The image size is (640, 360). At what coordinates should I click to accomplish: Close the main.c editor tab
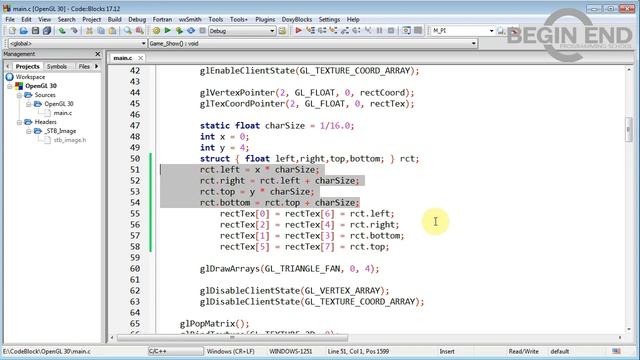[140, 58]
